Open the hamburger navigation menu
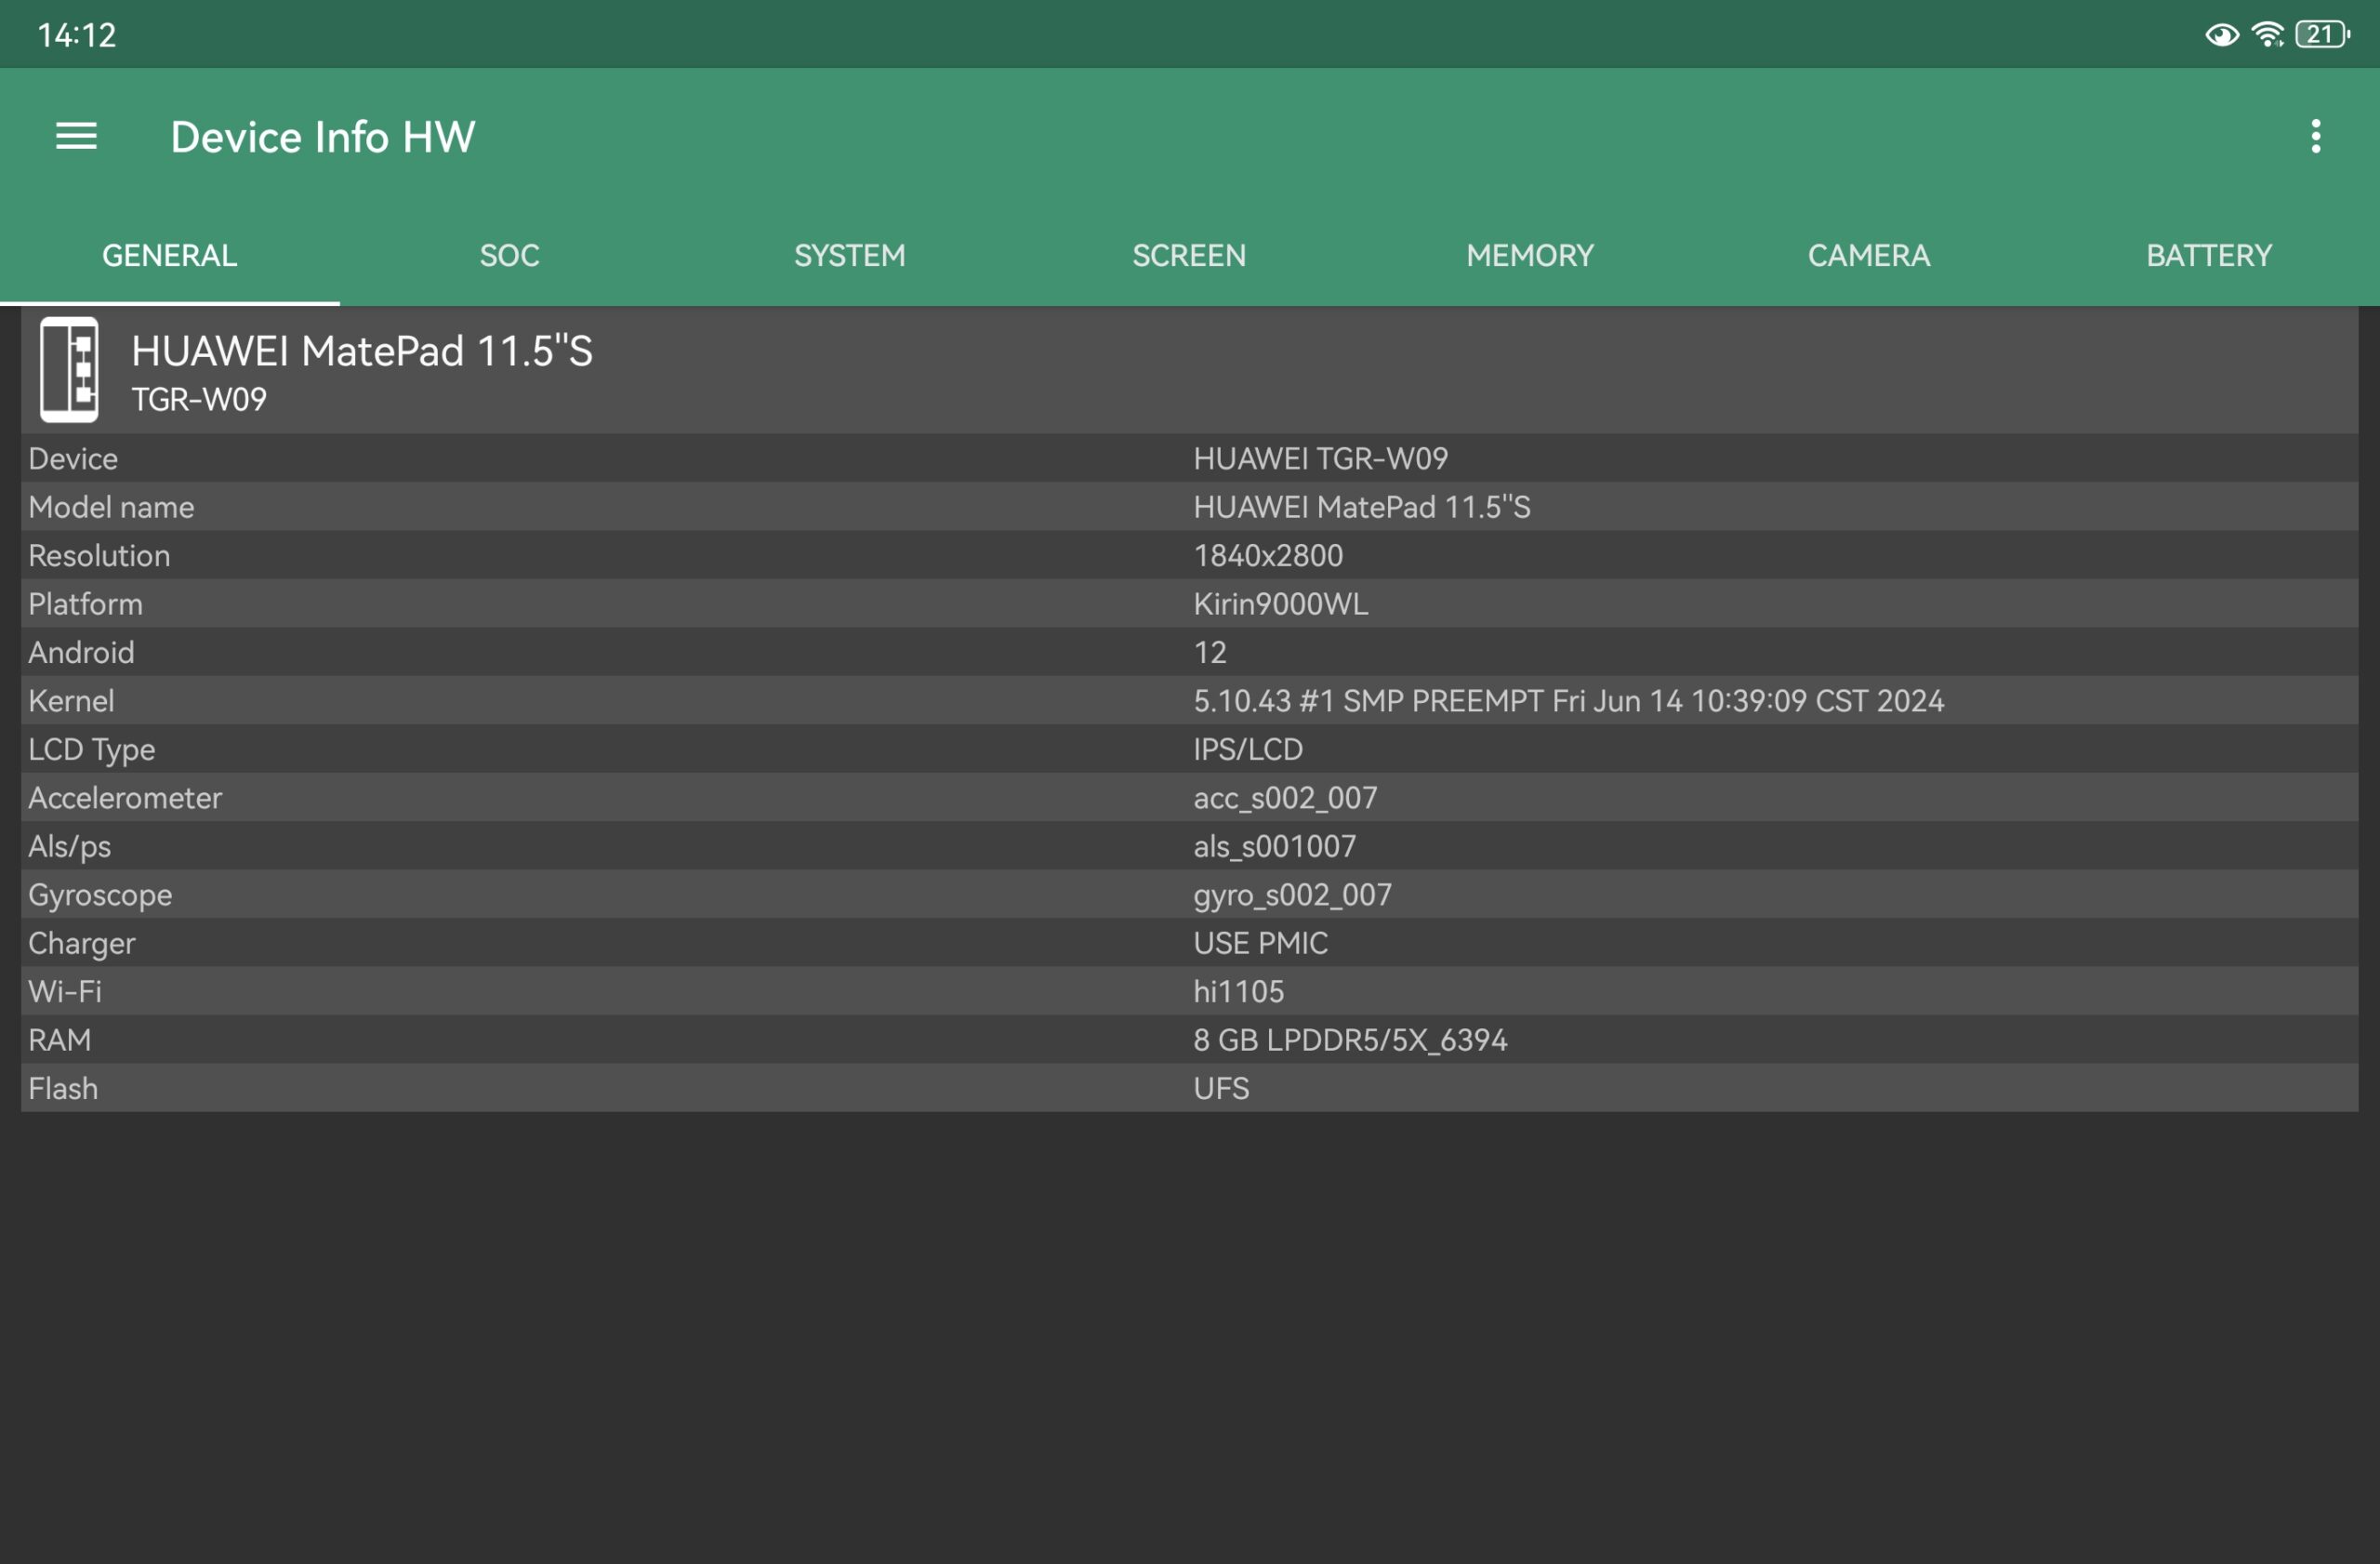Viewport: 2380px width, 1564px height. click(x=76, y=136)
